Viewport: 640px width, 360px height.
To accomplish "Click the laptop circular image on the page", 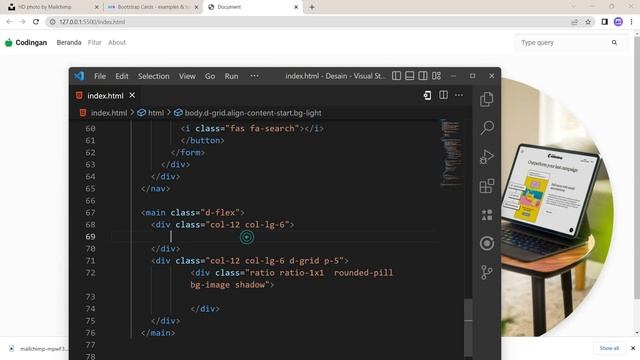I will [x=557, y=207].
